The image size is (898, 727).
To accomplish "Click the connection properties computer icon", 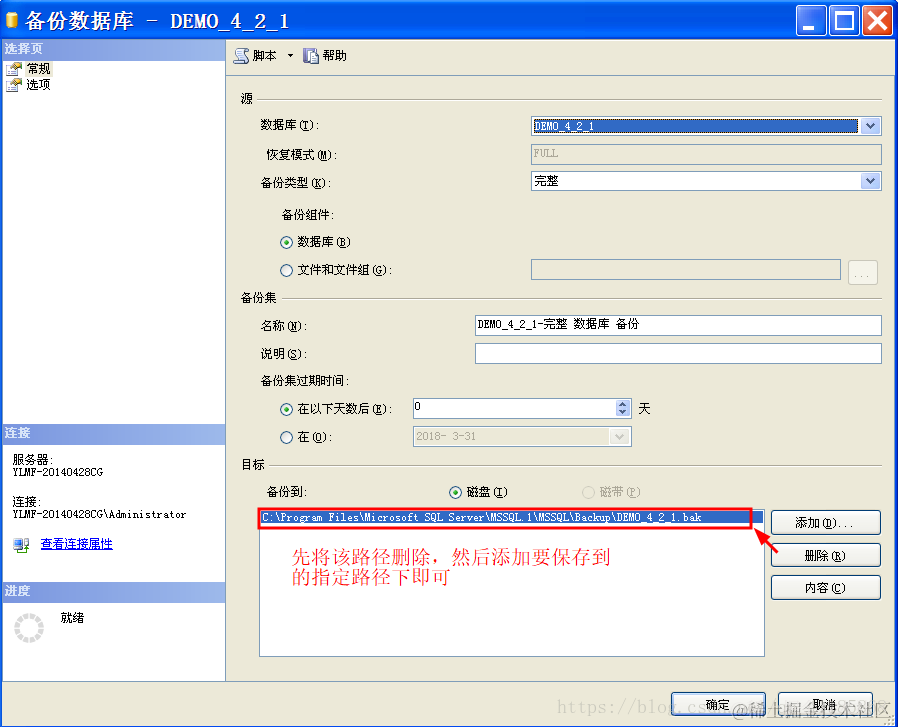I will coord(21,544).
